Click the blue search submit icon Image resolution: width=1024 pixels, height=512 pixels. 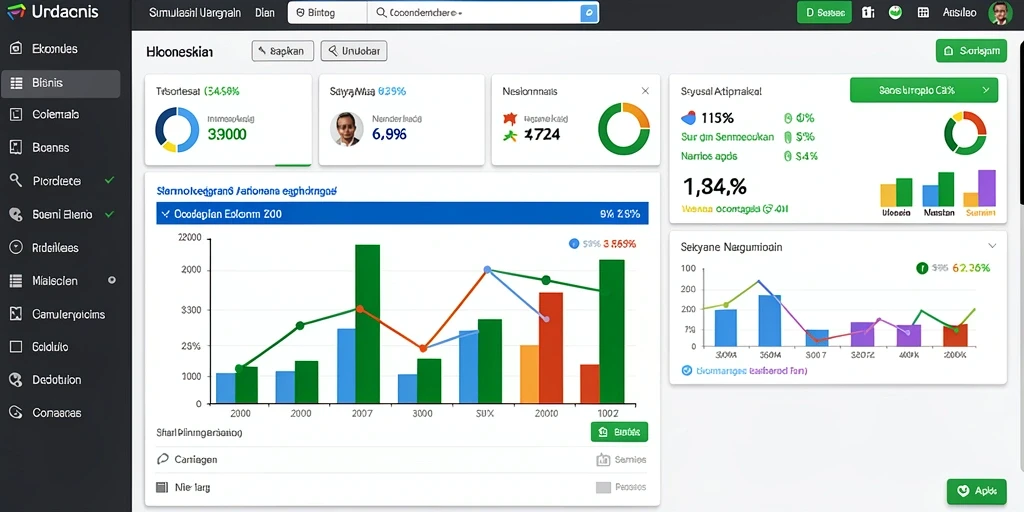point(589,12)
